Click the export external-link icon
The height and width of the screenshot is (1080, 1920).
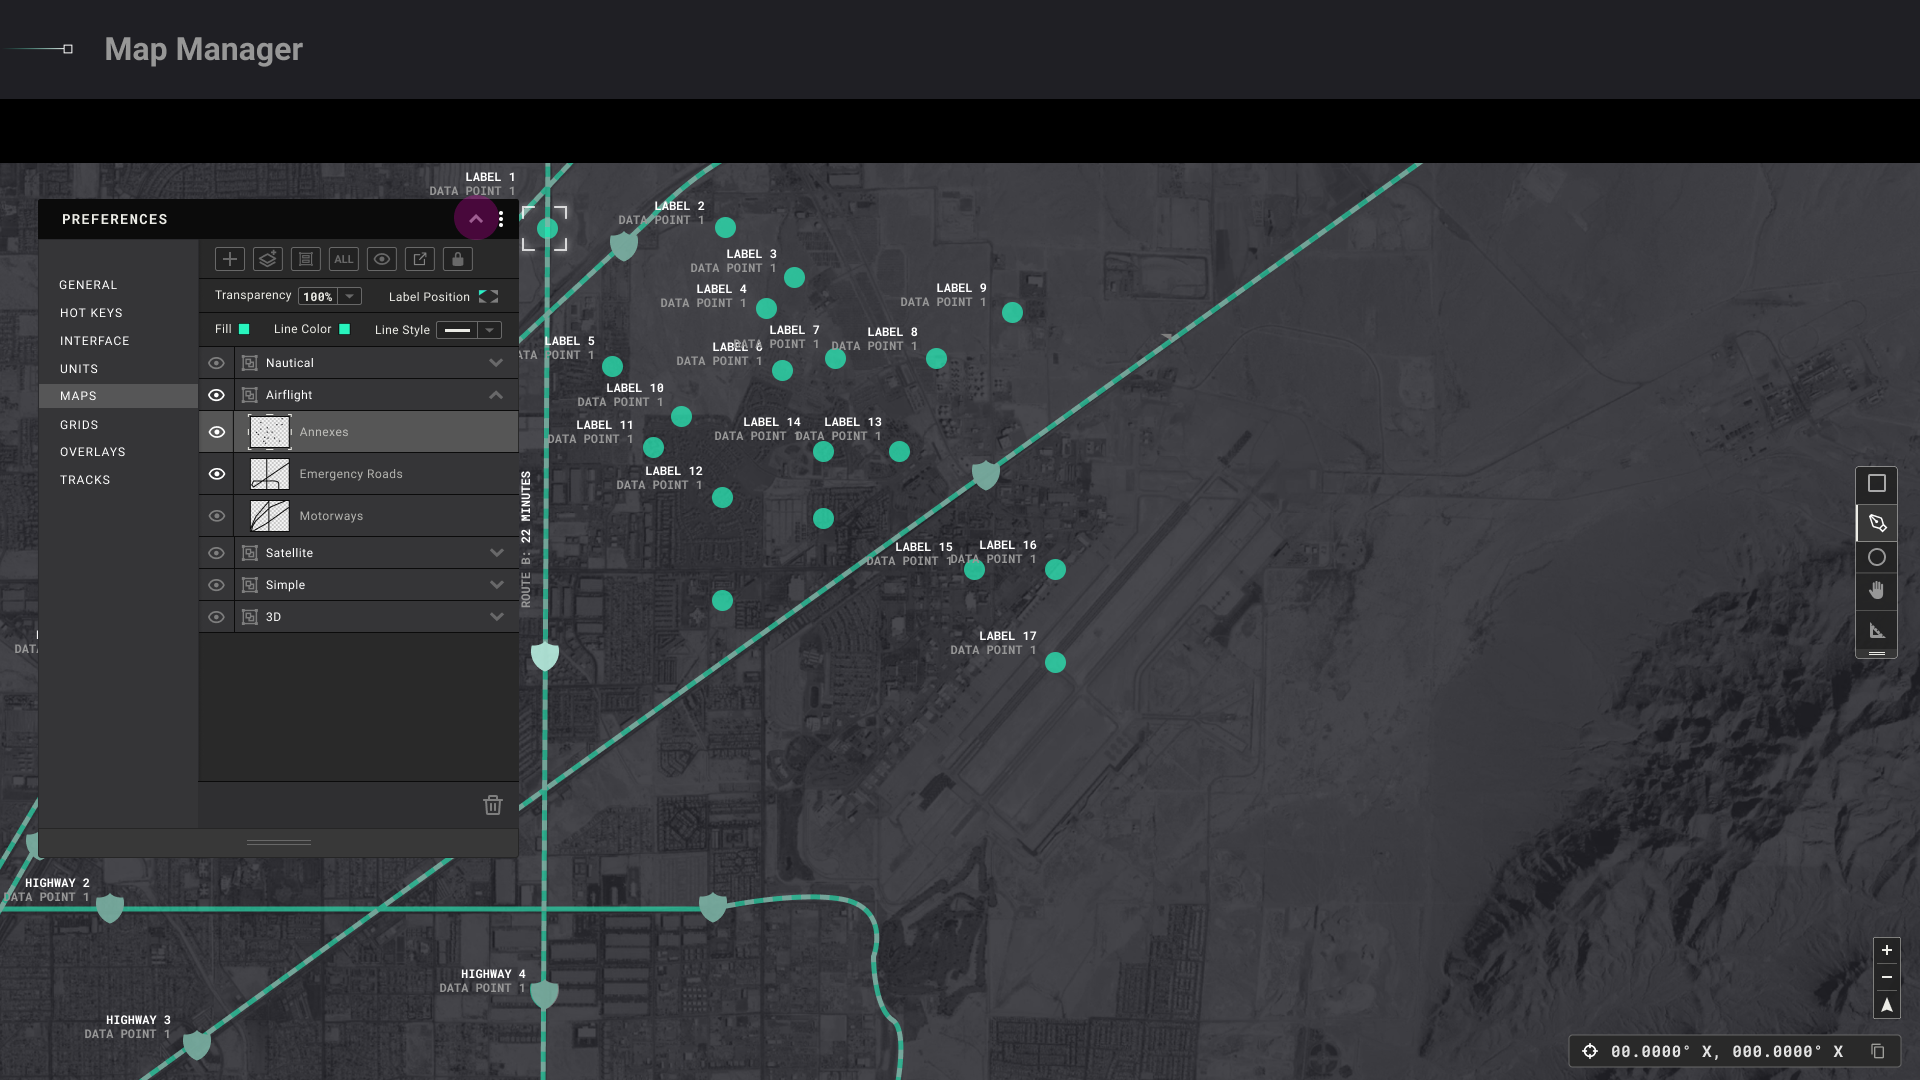pyautogui.click(x=420, y=259)
